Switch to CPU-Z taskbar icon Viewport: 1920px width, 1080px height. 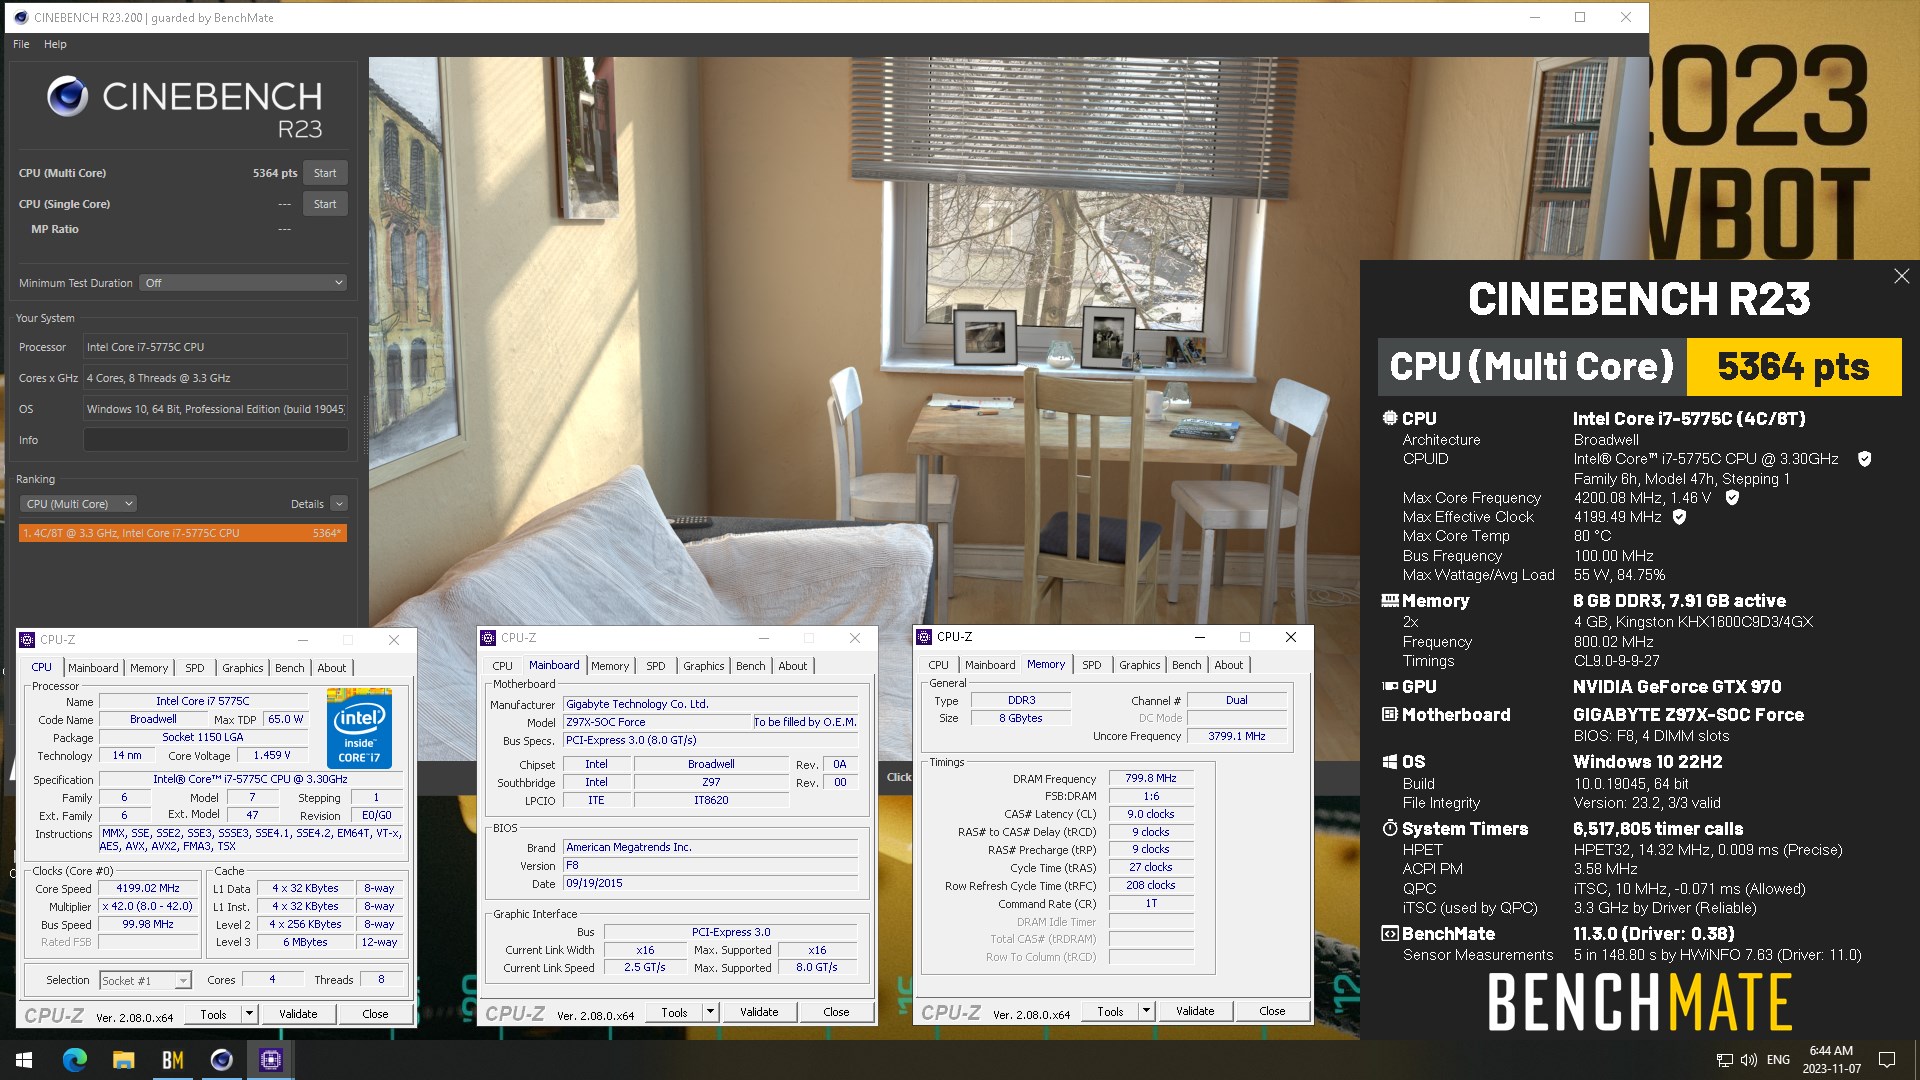click(271, 1060)
